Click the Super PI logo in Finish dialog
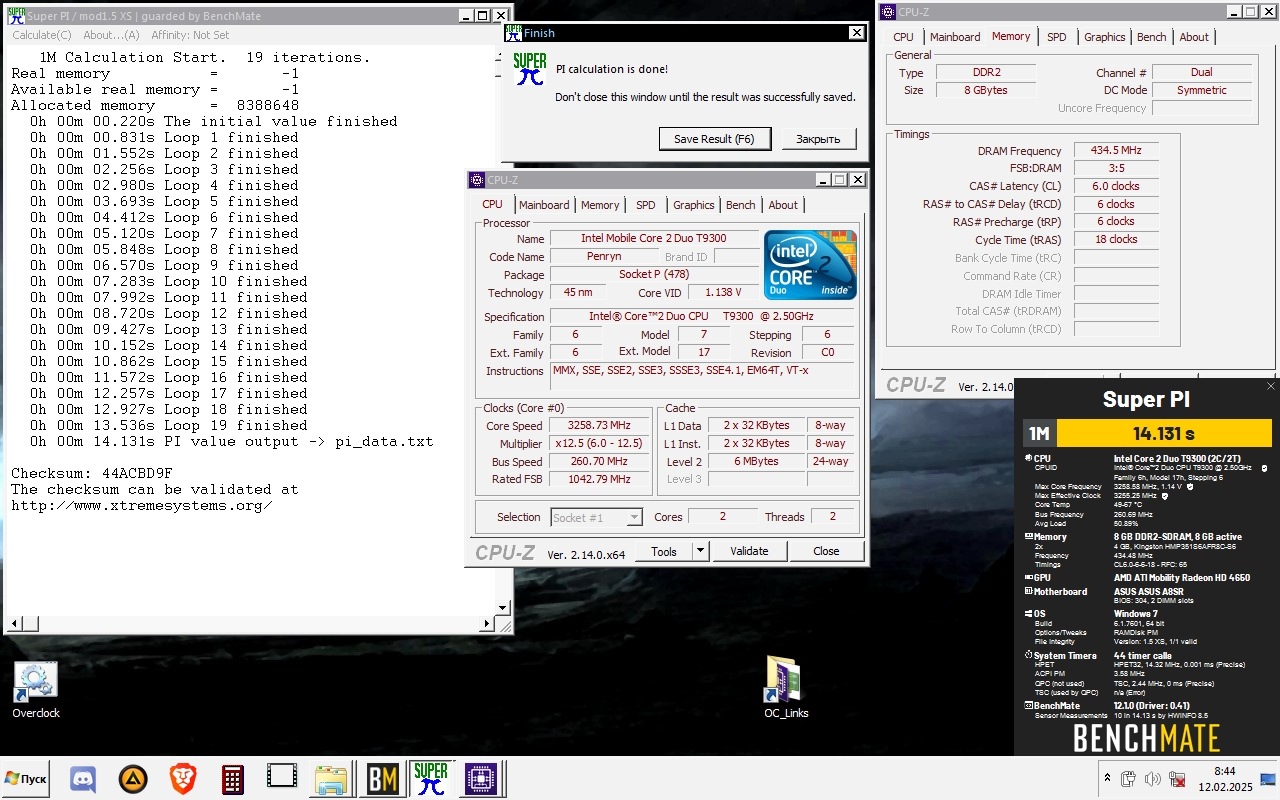1280x800 pixels. coord(529,69)
